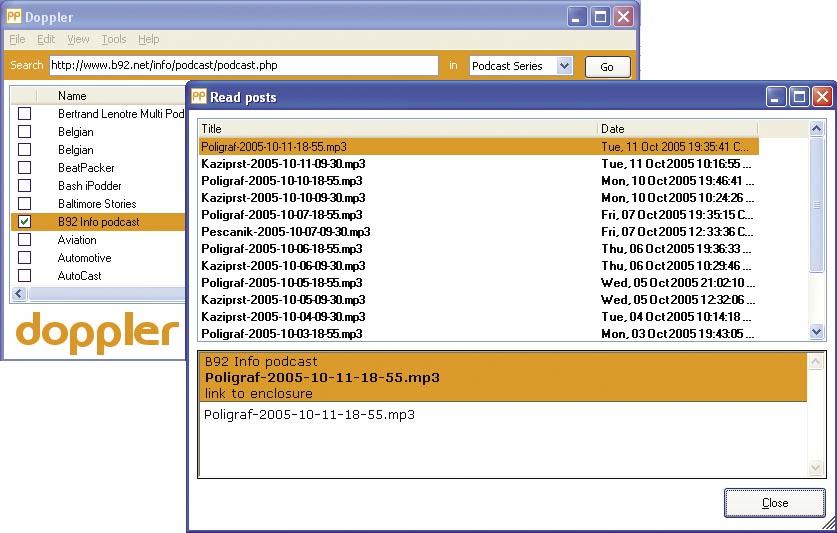The image size is (837, 533).
Task: Sort posts by Date column header
Action: click(x=677, y=129)
